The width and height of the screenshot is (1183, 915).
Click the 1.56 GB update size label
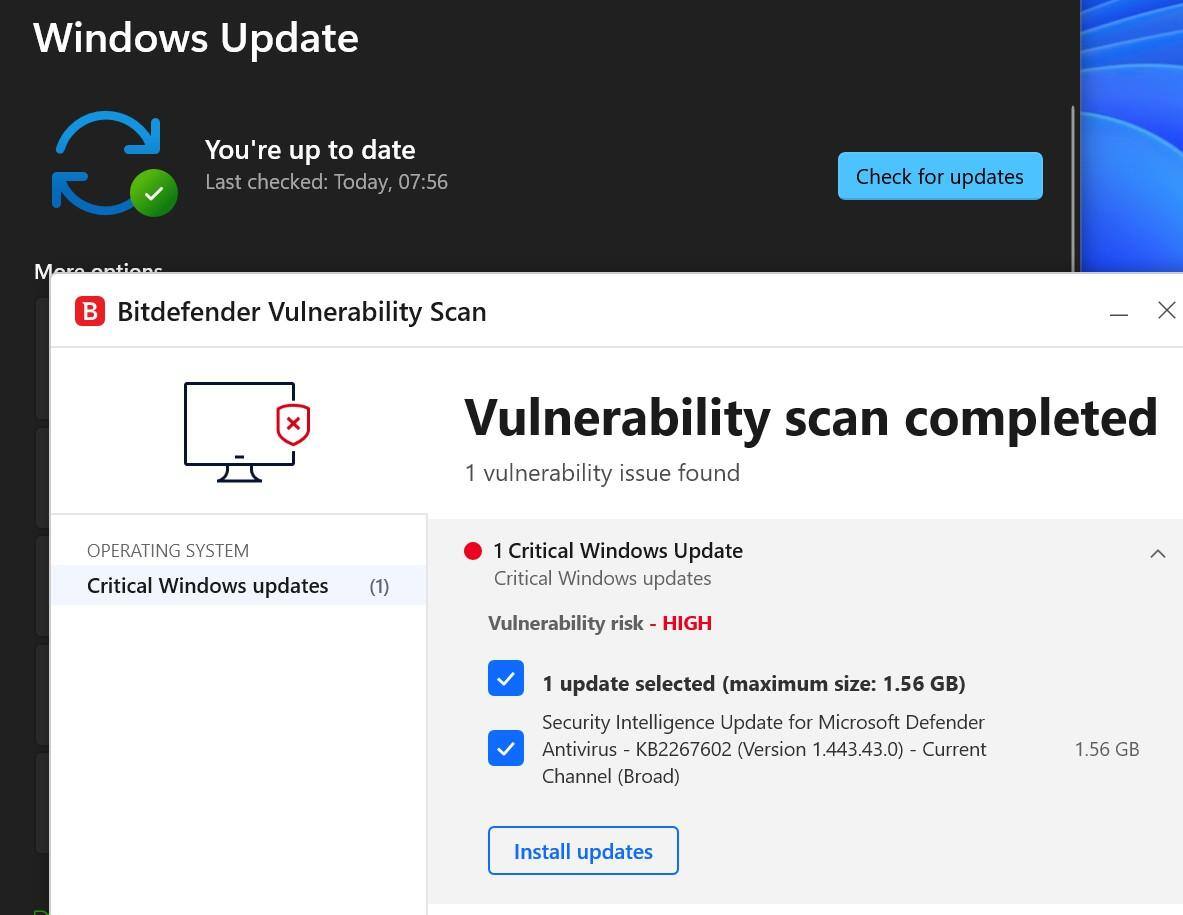point(1106,749)
